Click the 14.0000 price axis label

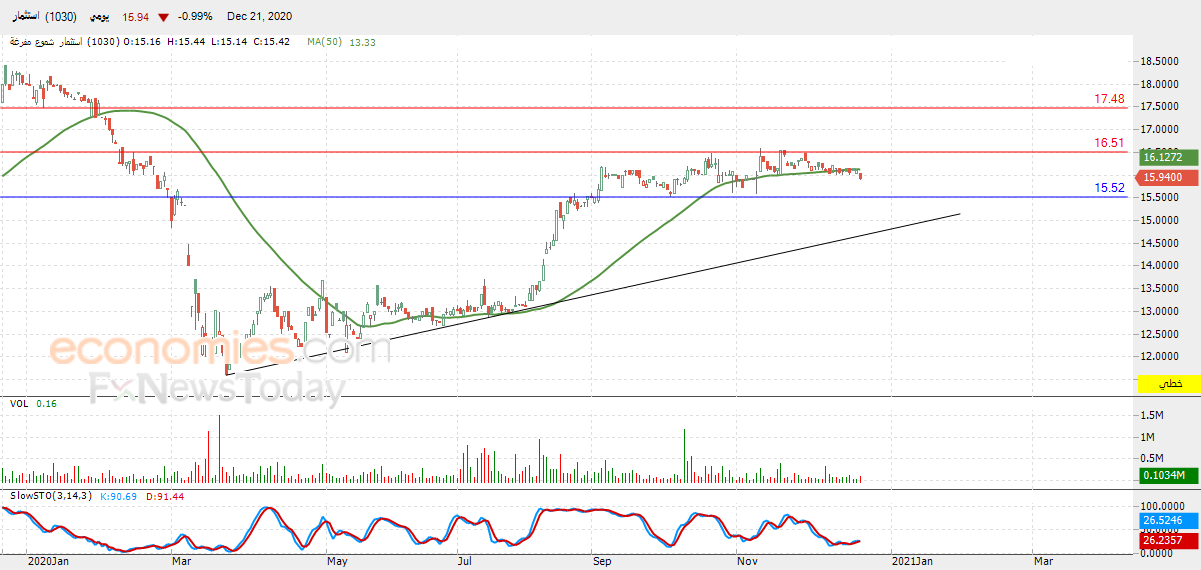1159,266
